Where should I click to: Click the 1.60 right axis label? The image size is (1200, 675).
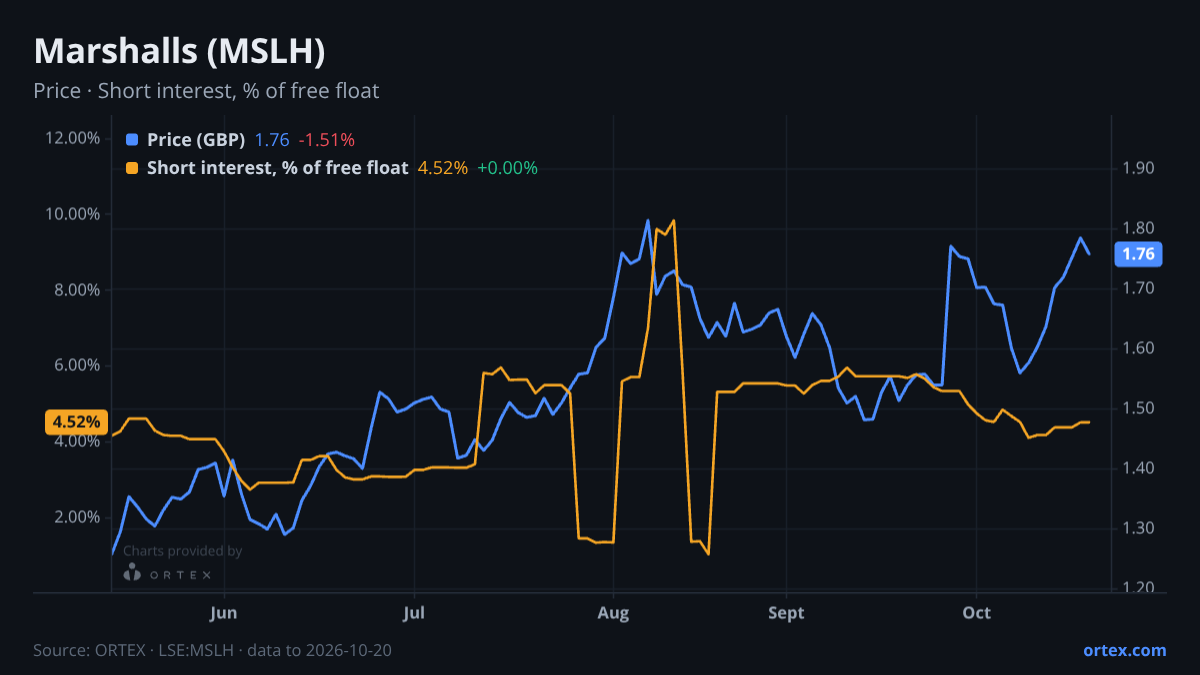click(1138, 348)
